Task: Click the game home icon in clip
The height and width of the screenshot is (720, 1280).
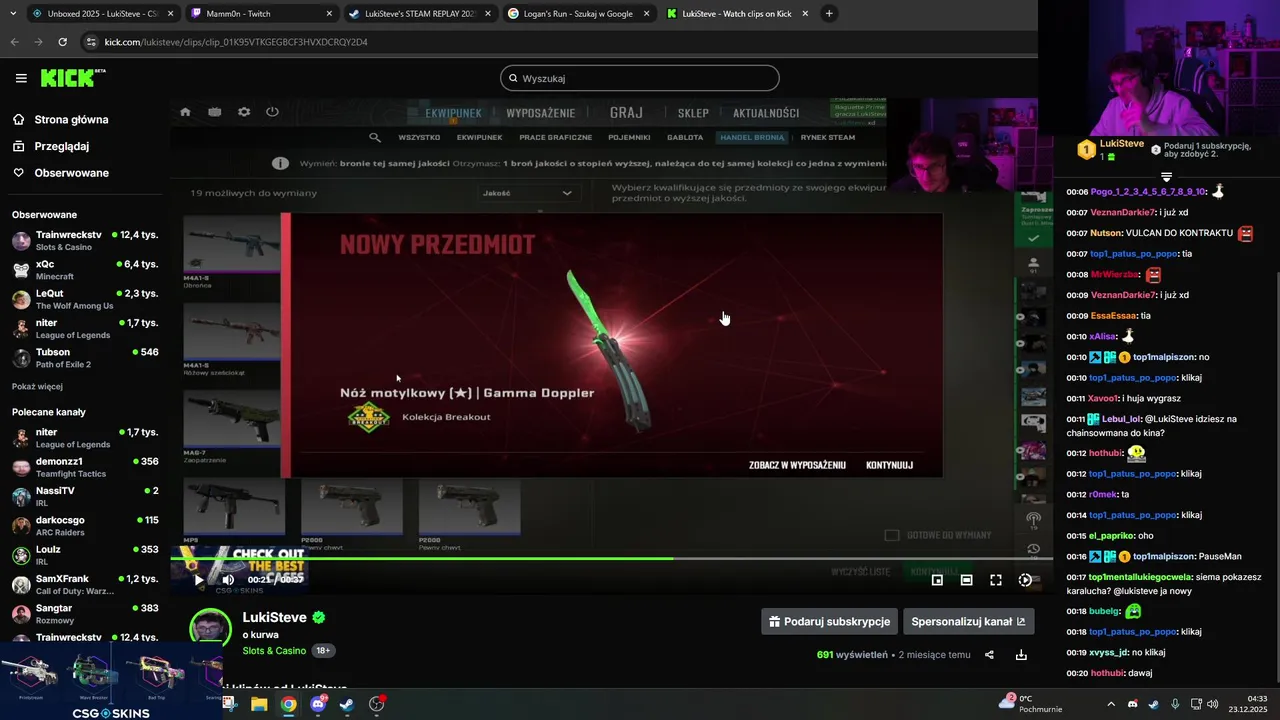Action: pos(185,112)
